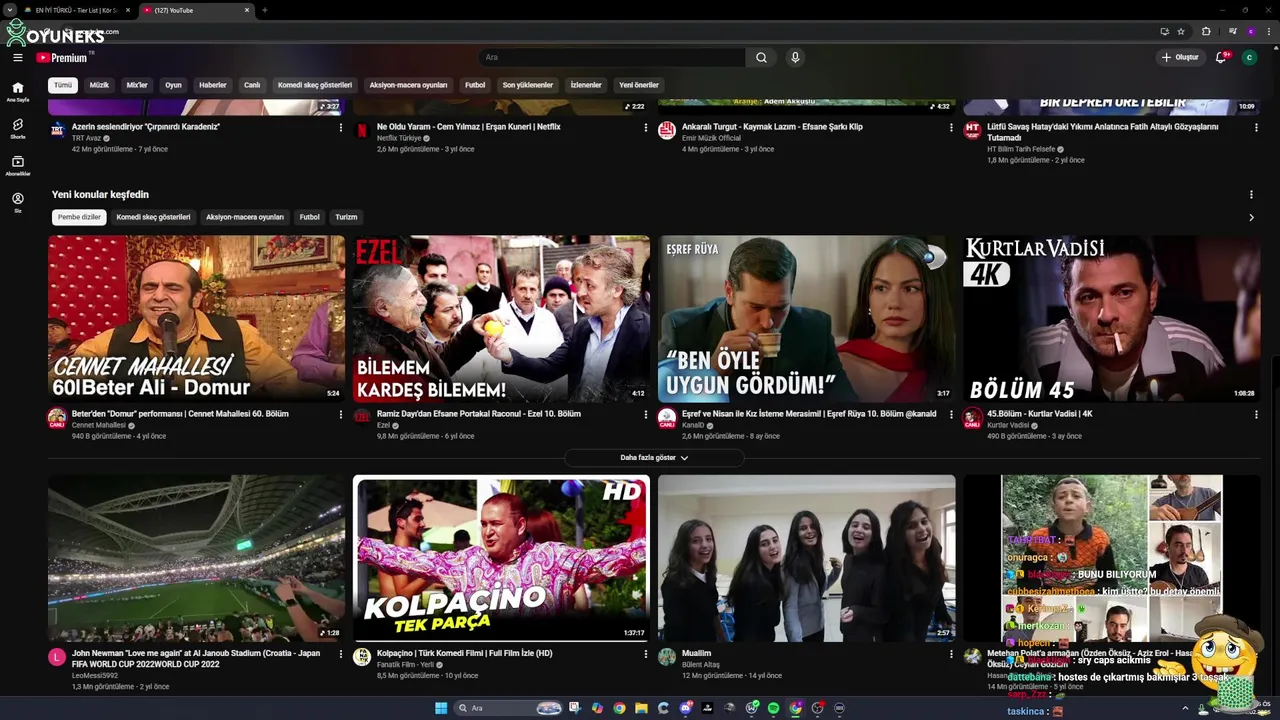Open options for Ezel 10. Bölüm video
1280x720 pixels.
[646, 414]
